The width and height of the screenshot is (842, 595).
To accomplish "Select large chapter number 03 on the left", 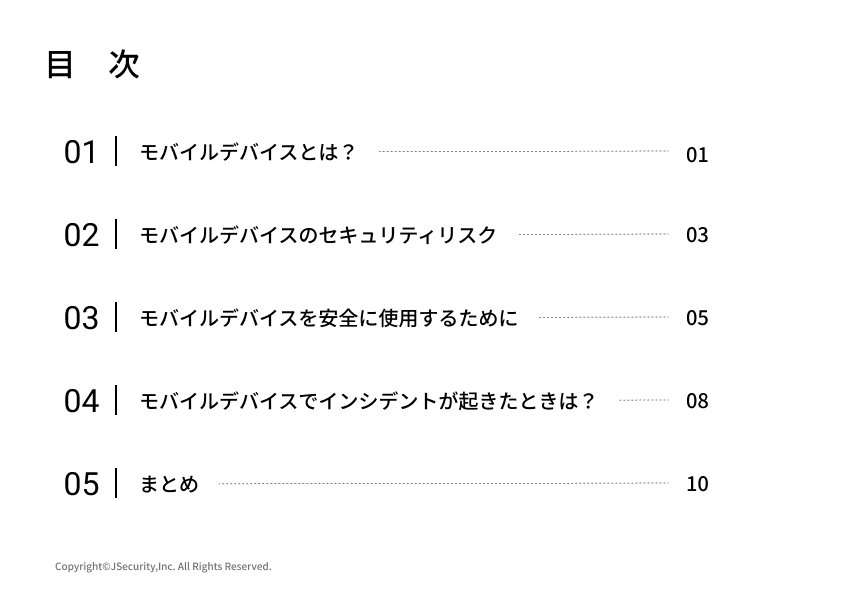I will 81,318.
